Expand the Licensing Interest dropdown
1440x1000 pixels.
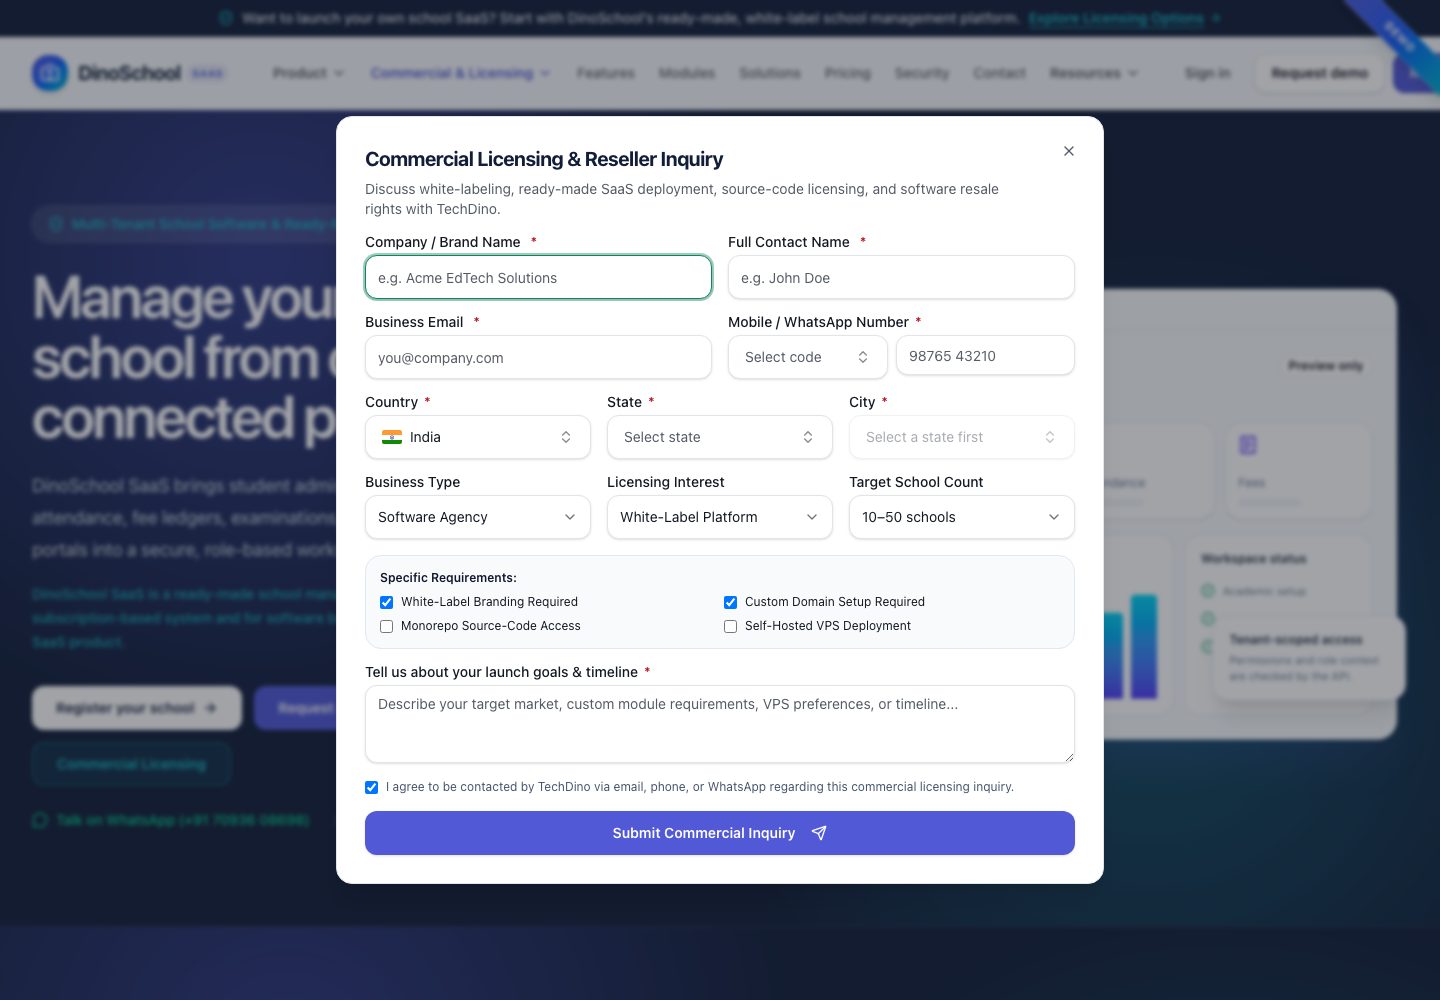pos(720,517)
